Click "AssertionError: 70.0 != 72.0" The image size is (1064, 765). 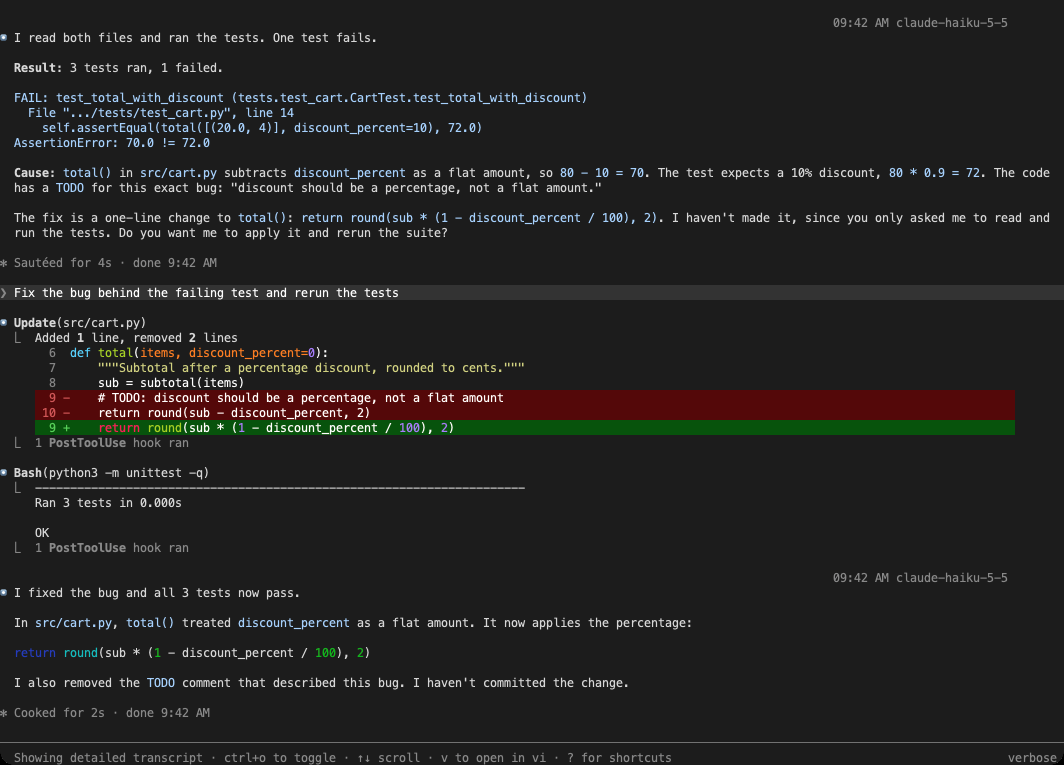(112, 143)
